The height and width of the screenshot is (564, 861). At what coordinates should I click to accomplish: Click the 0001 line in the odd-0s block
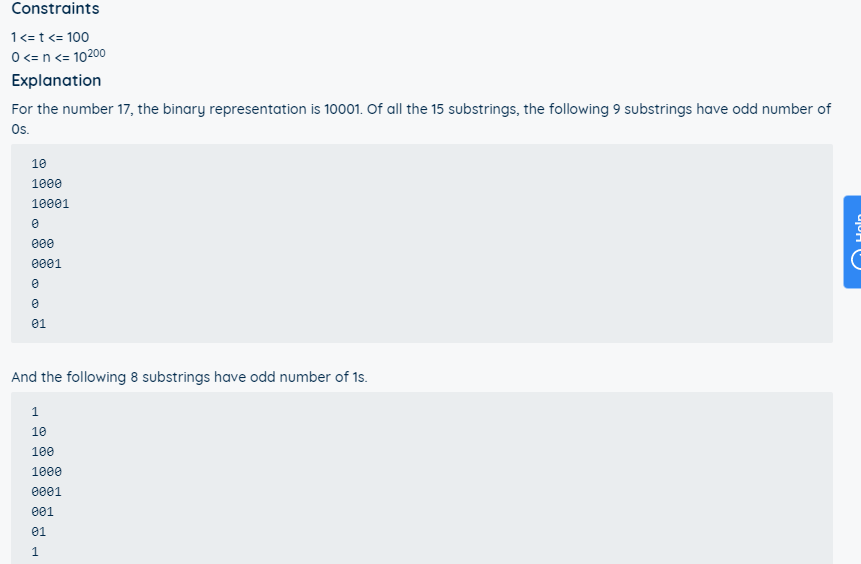(x=46, y=264)
